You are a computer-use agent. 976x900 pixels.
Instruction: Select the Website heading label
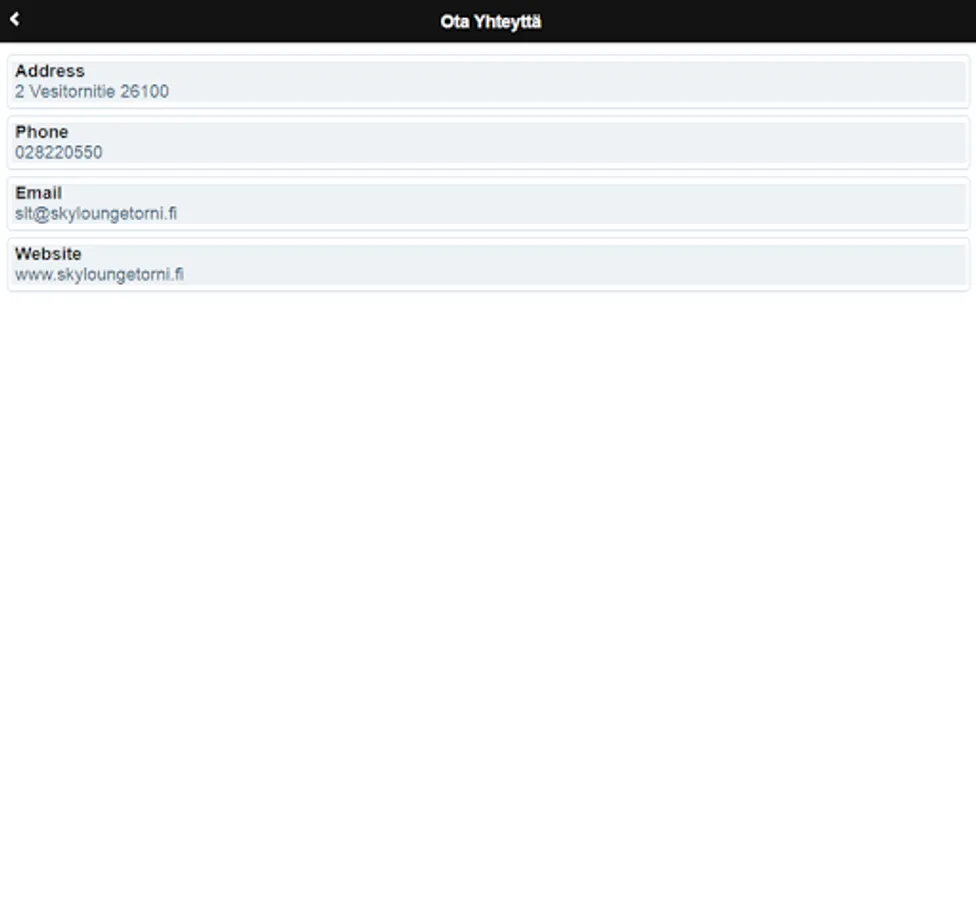49,254
